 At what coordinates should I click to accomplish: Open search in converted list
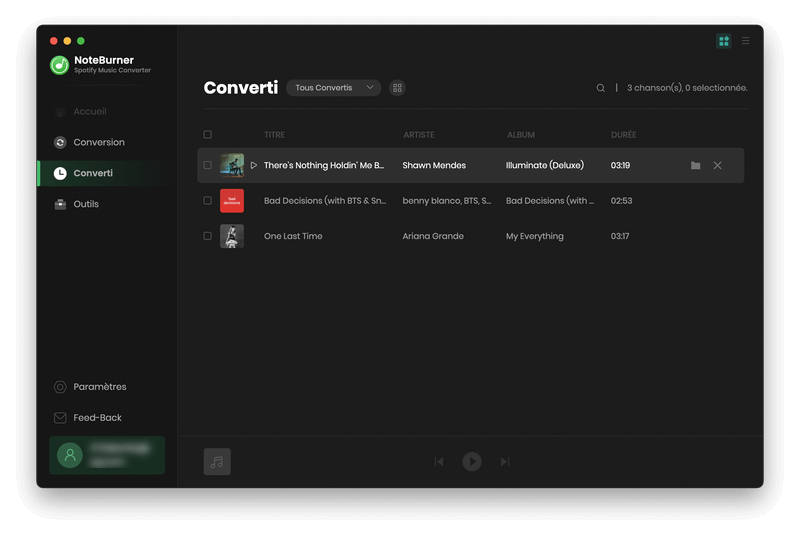pos(601,88)
